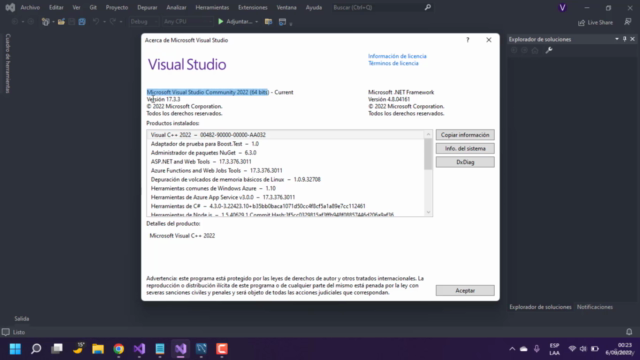Open the Windows Start button
Screen dimensions: 640x360
point(15,349)
